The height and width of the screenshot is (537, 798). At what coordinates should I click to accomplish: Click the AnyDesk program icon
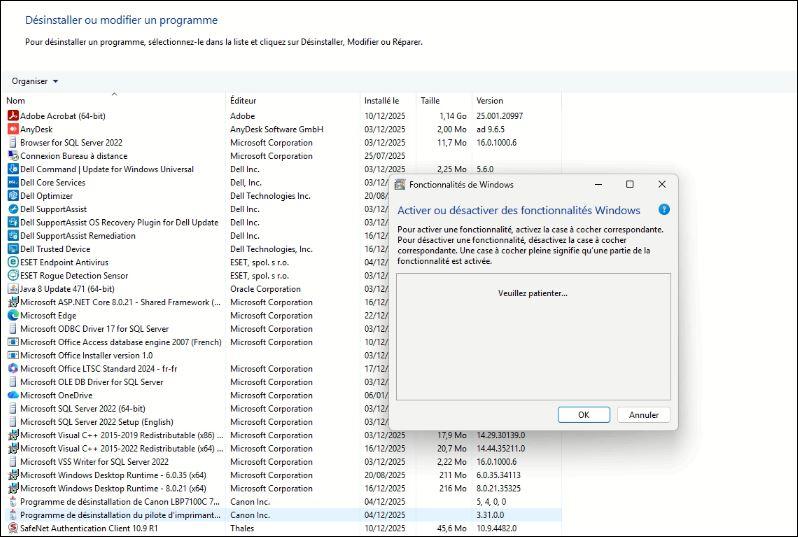coord(13,129)
